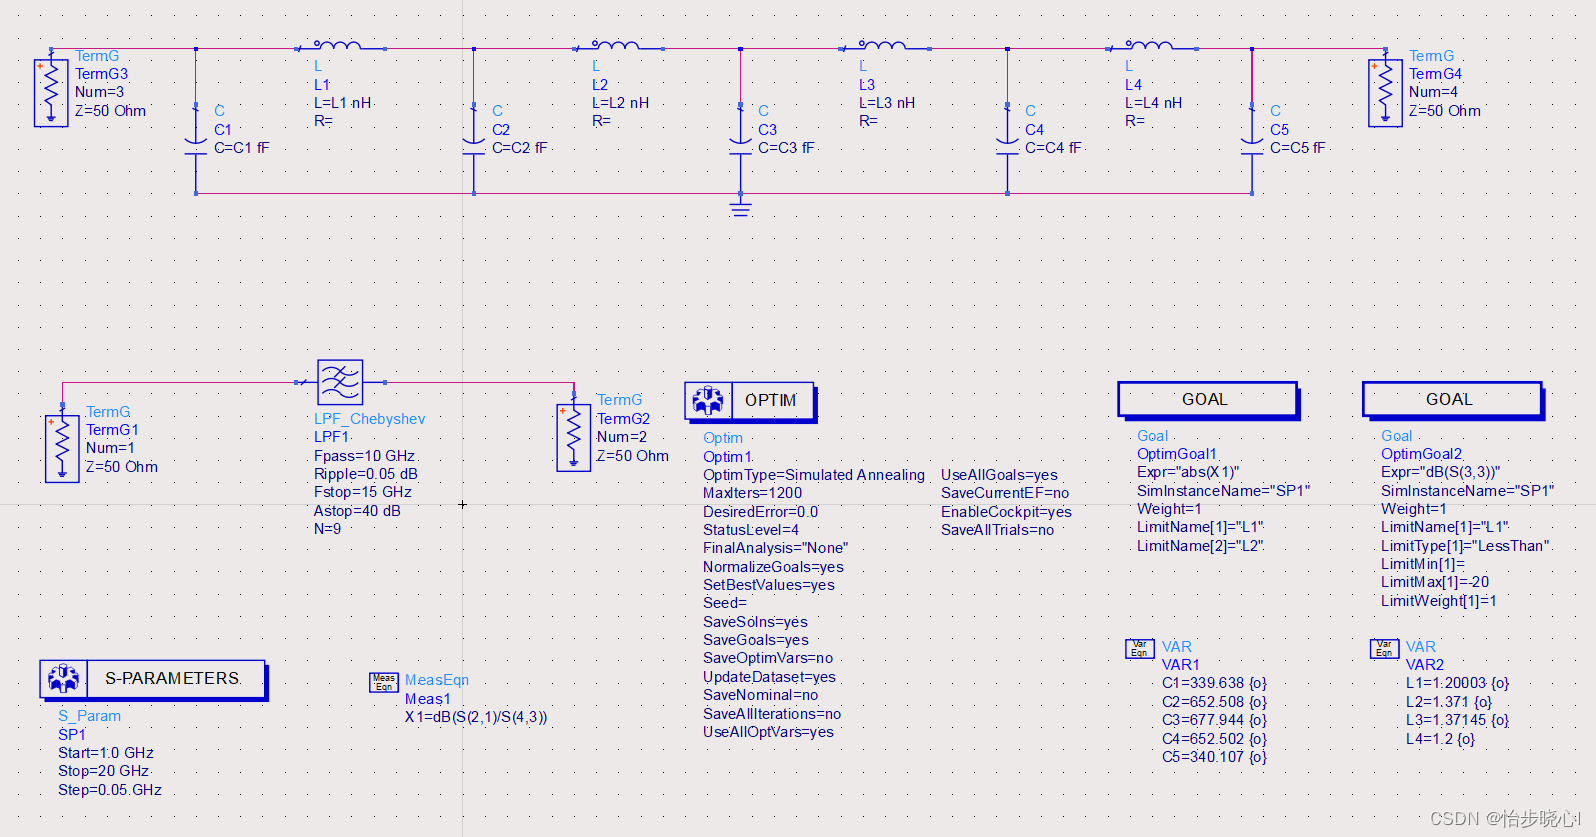Click the Fstop=15 GHz parameter
This screenshot has width=1596, height=837.
tap(363, 492)
